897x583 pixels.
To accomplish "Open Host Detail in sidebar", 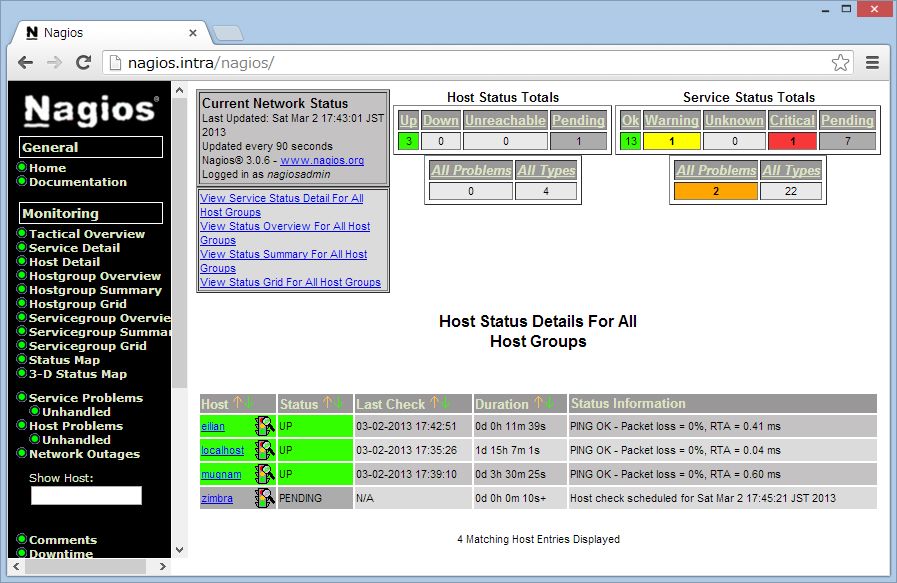I will [65, 262].
